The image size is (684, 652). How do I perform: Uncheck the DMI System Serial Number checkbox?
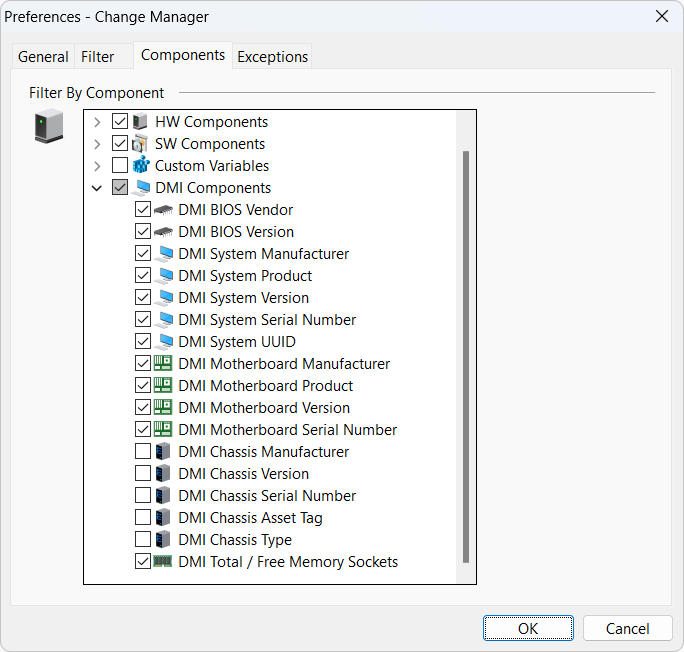coord(142,320)
